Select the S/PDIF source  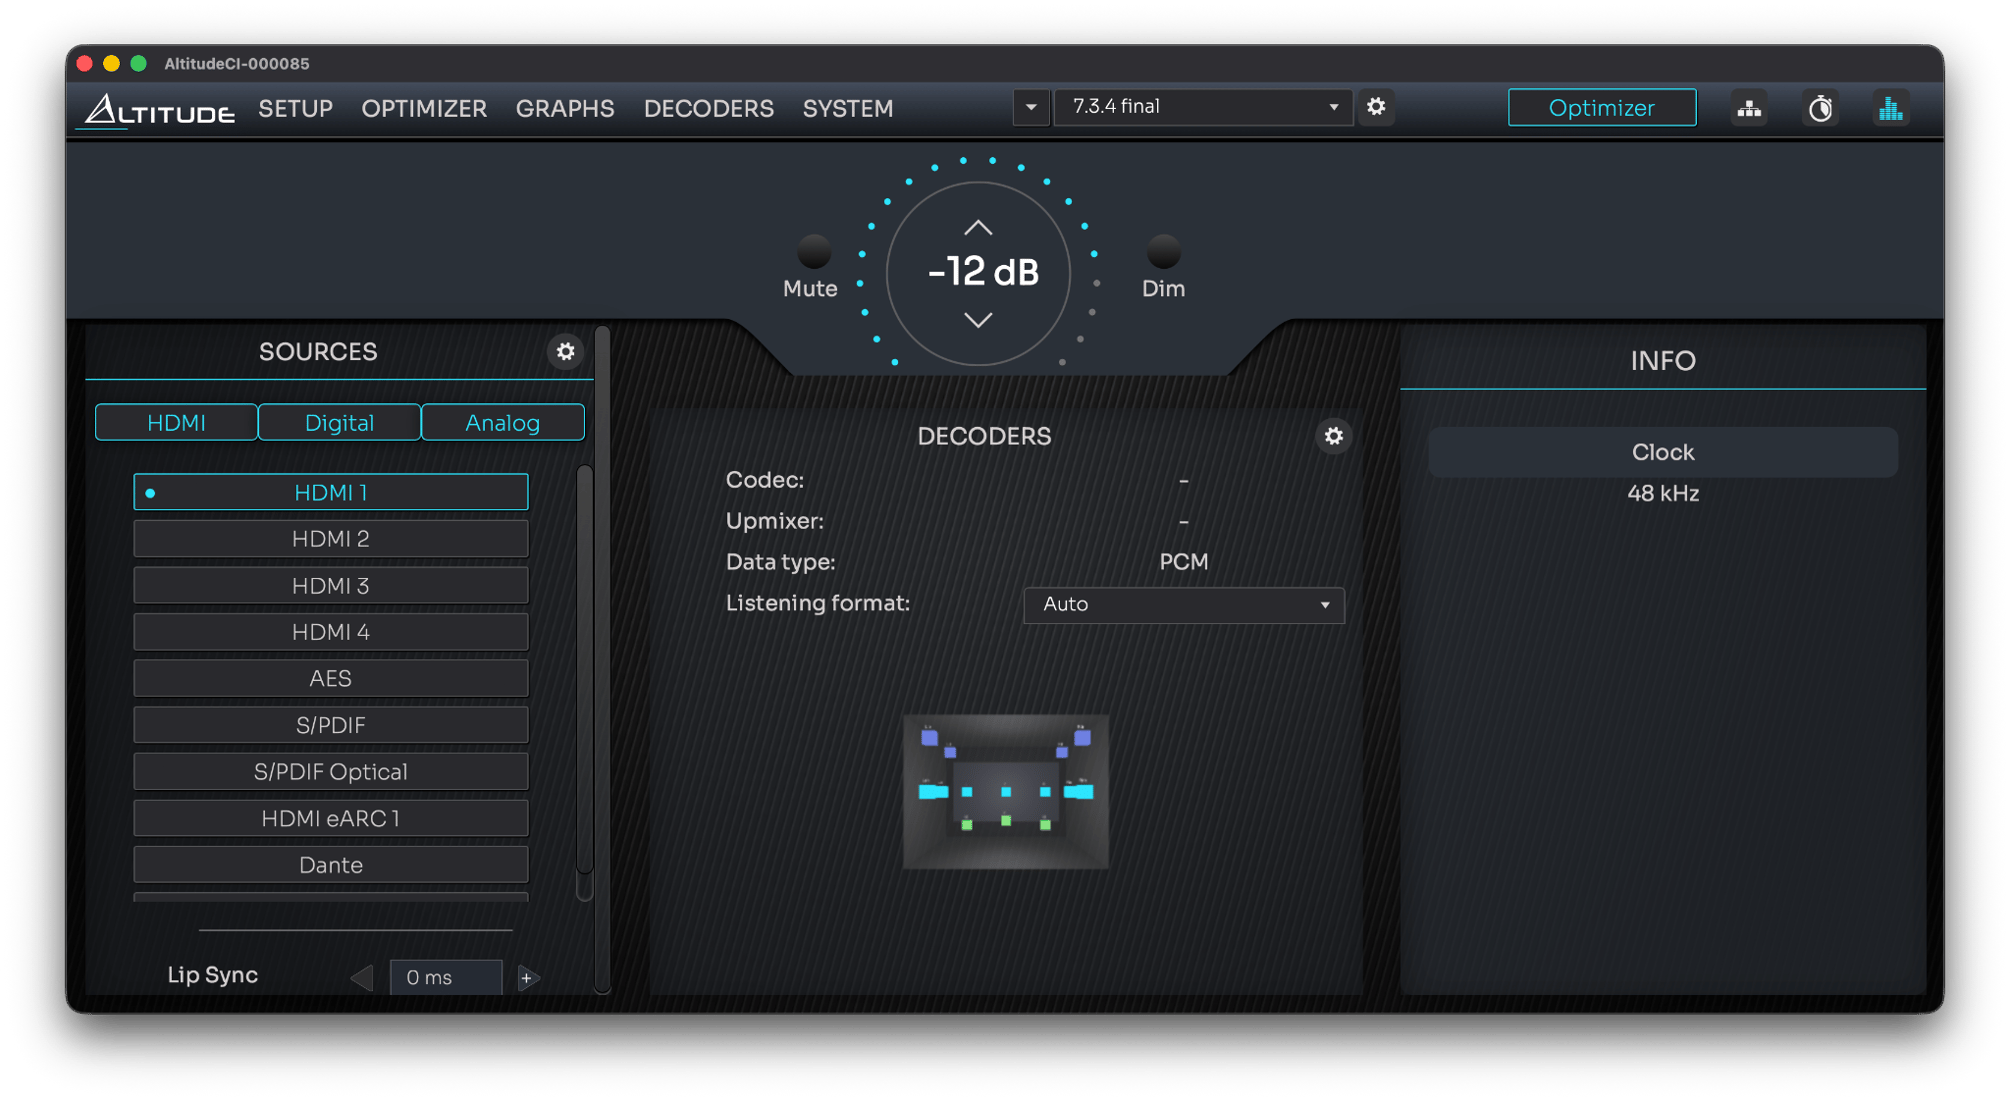click(331, 725)
